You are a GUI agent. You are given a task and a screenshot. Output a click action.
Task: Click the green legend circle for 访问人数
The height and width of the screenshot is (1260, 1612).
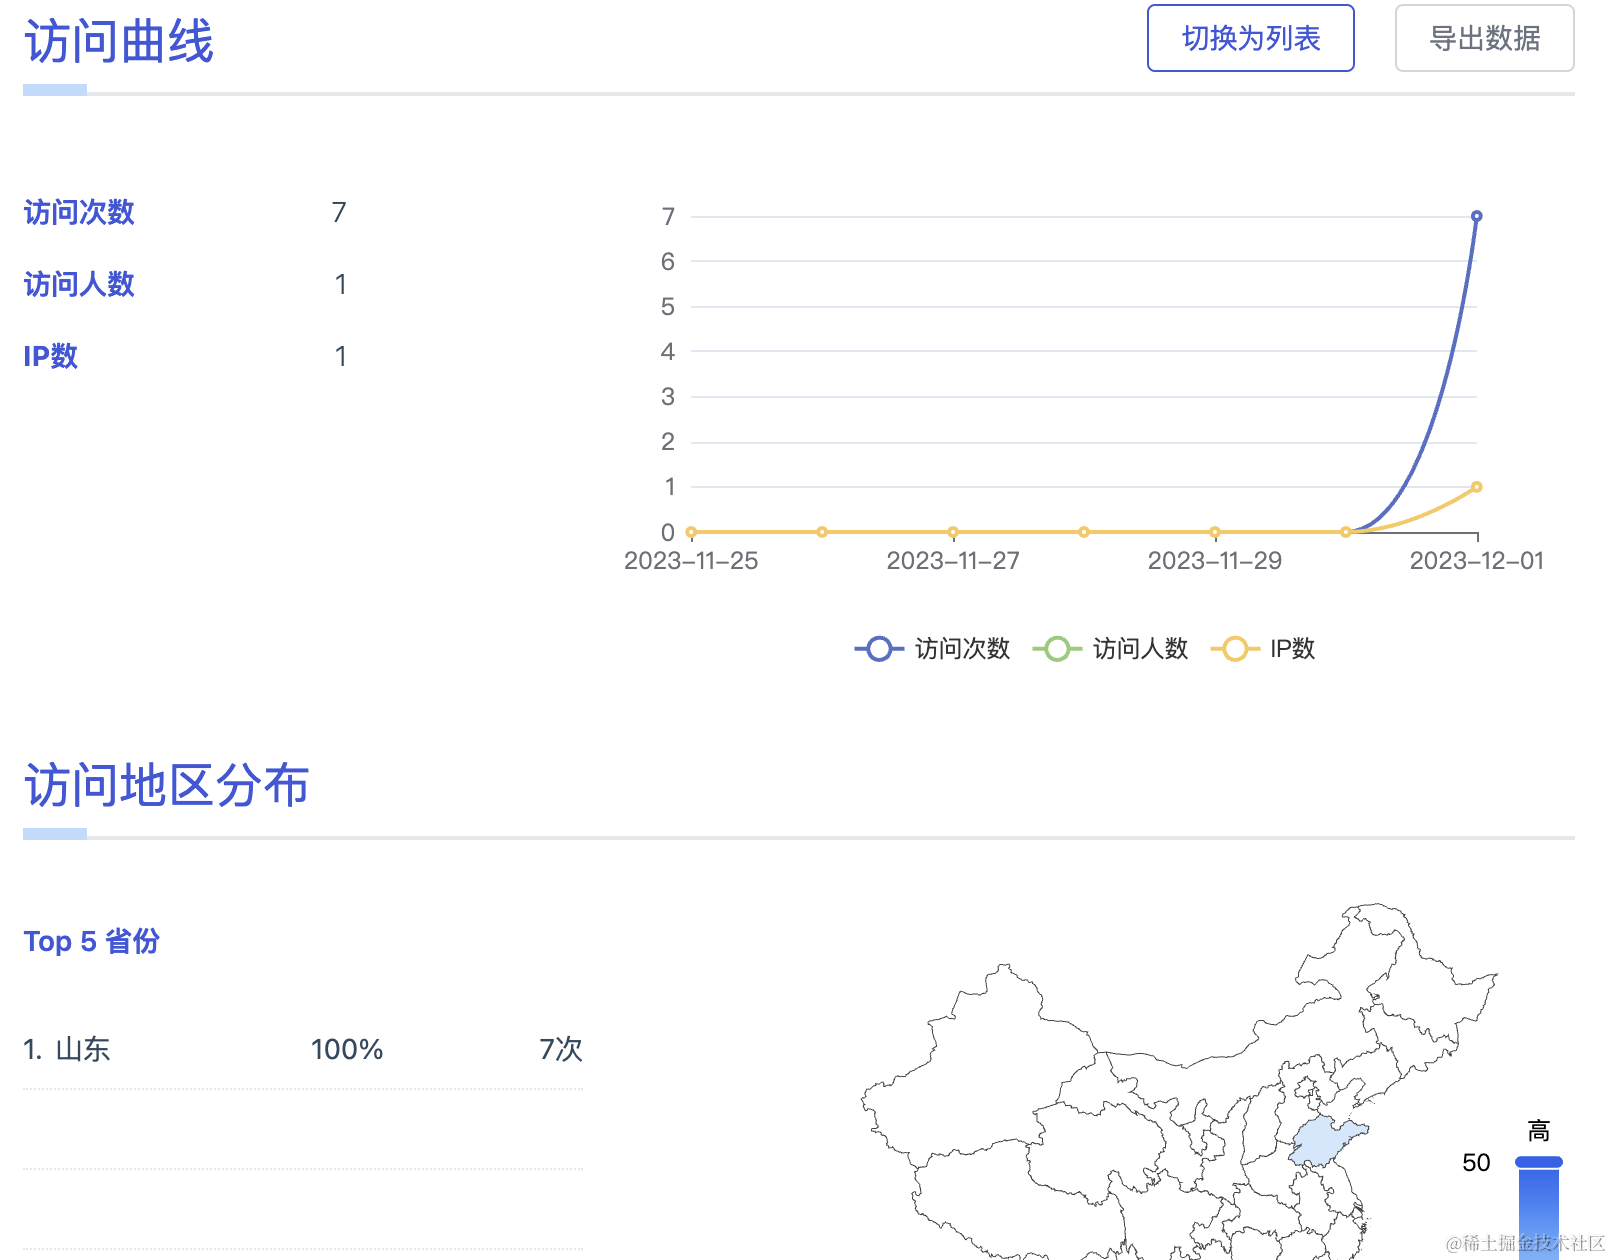(x=1057, y=649)
